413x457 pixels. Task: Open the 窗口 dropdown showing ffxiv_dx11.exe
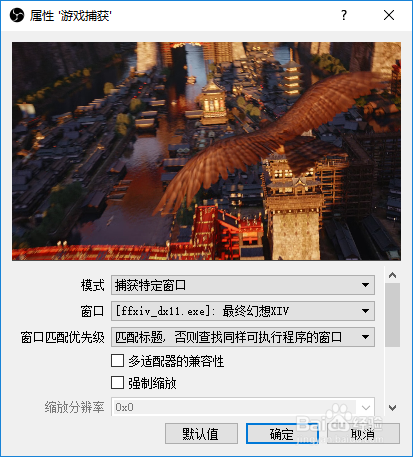point(243,311)
